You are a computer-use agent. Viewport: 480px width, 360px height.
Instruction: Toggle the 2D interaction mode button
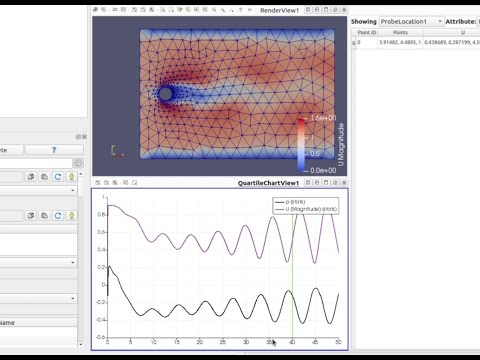click(x=115, y=10)
